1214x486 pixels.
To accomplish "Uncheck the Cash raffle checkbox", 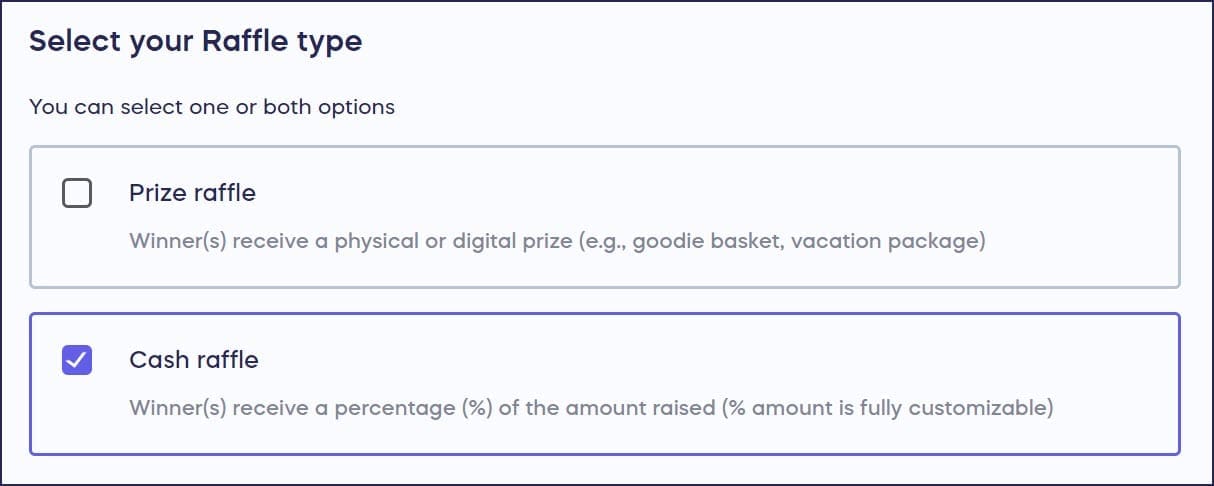I will [77, 360].
